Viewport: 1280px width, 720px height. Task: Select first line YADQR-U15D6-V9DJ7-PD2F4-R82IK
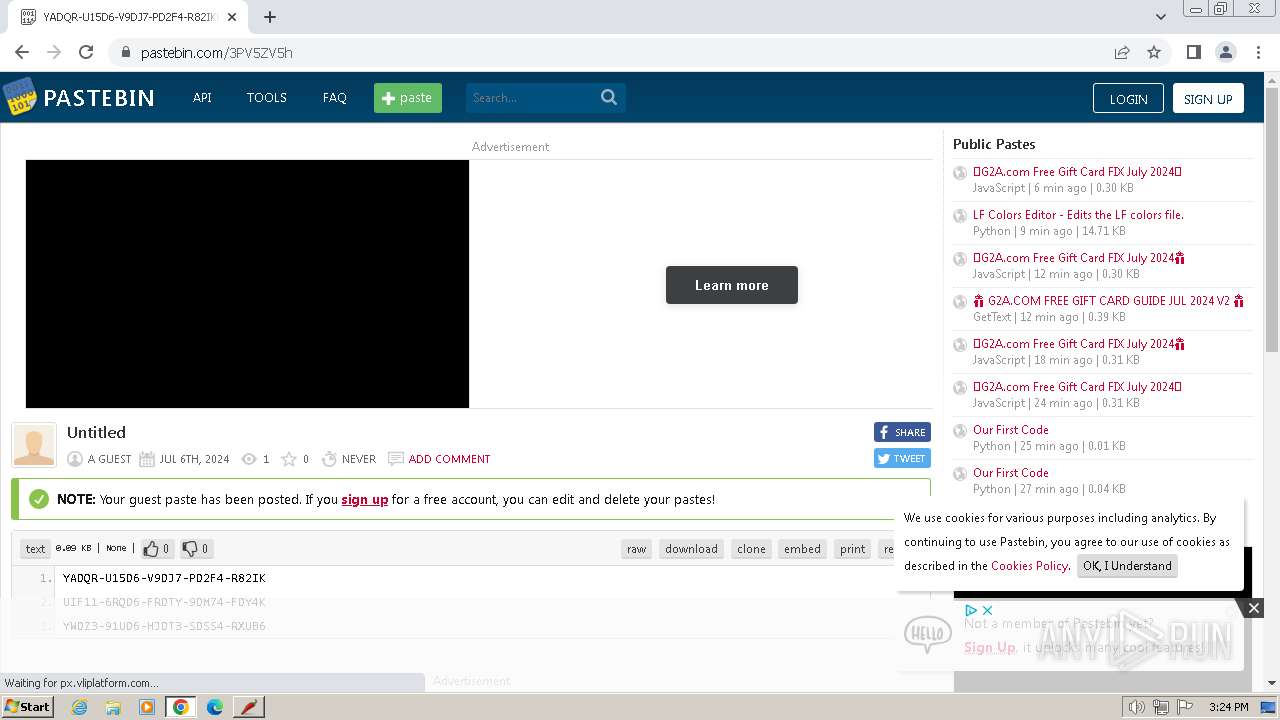point(164,578)
